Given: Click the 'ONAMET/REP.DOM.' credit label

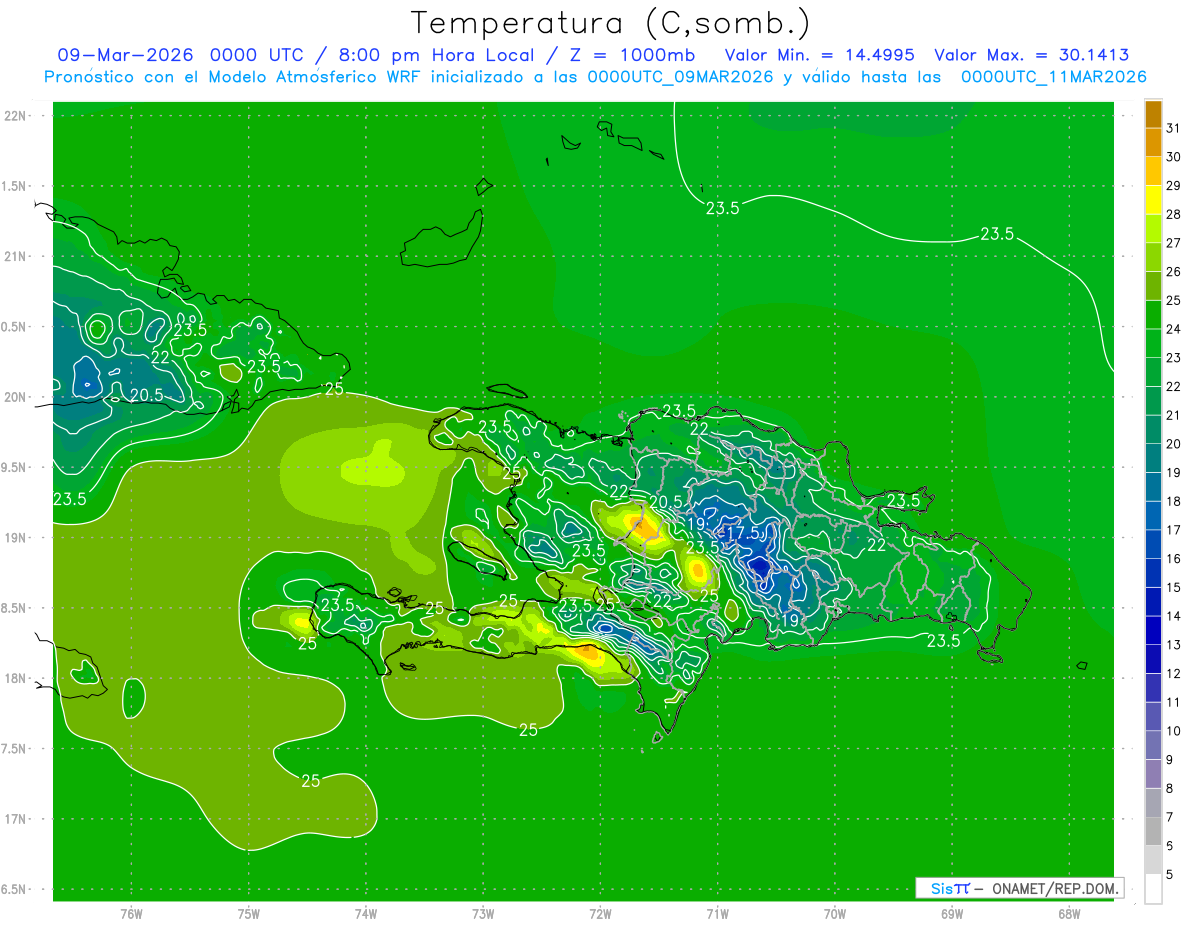Looking at the screenshot, I should point(1054,888).
